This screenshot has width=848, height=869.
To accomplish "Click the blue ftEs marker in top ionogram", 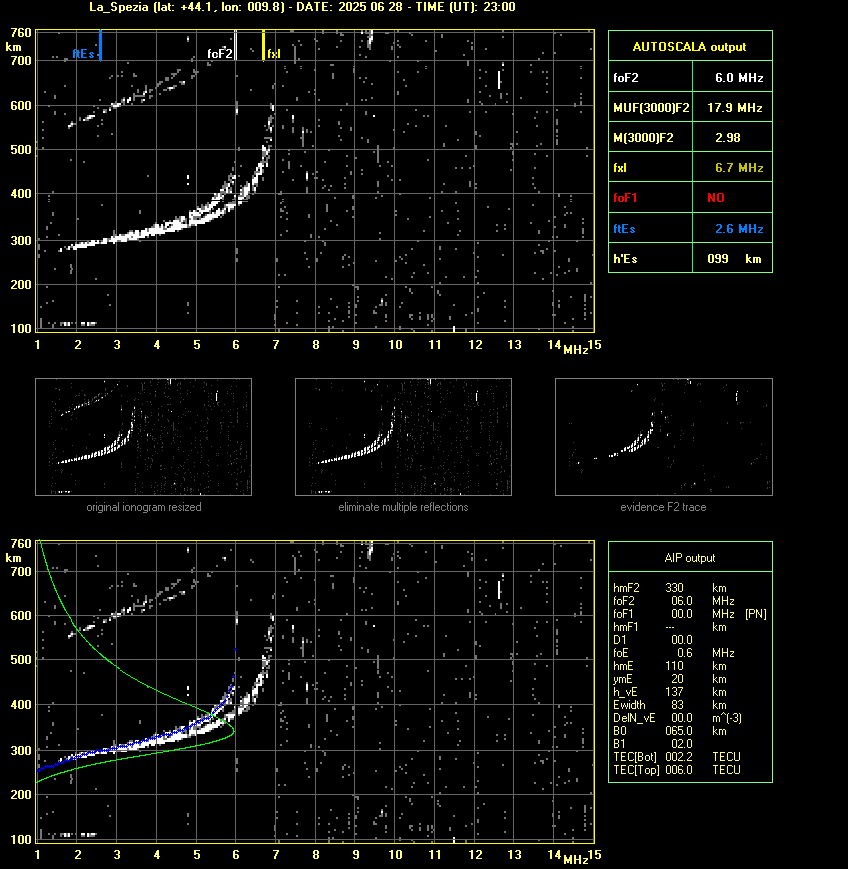I will 100,45.
